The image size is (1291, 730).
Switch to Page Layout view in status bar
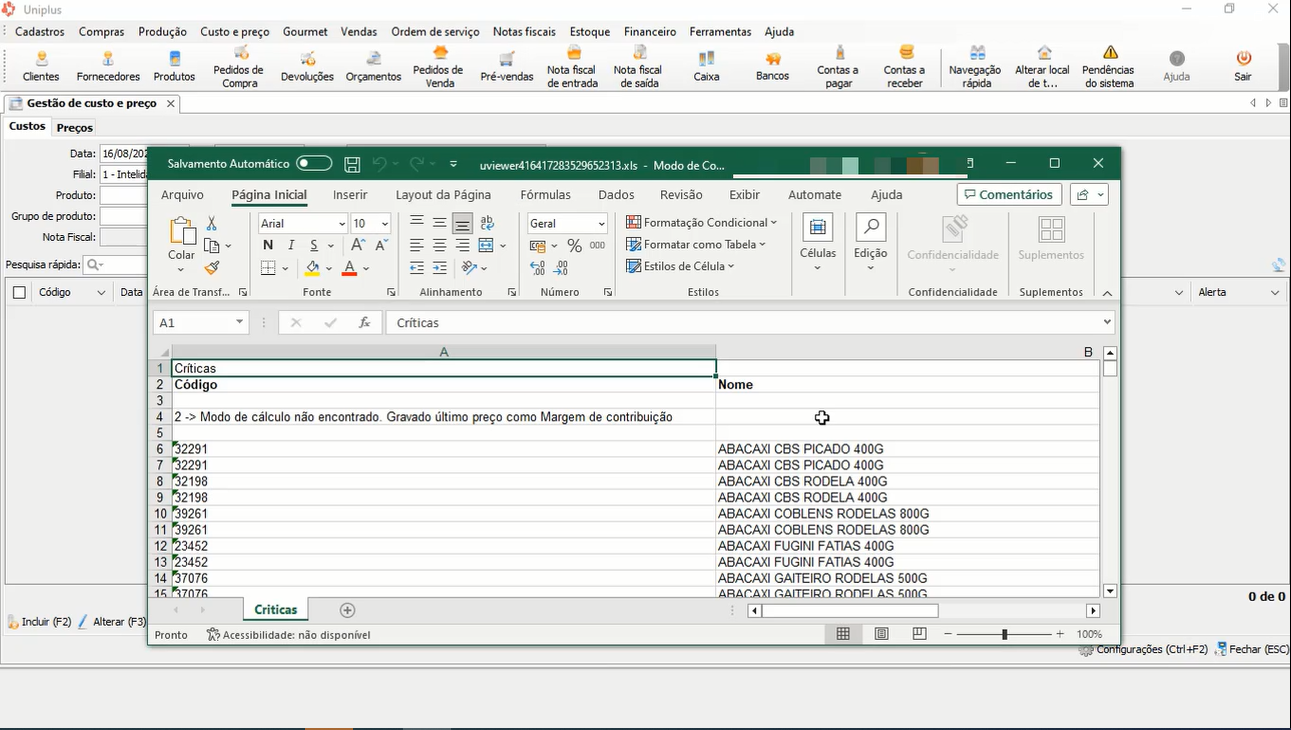tap(881, 634)
